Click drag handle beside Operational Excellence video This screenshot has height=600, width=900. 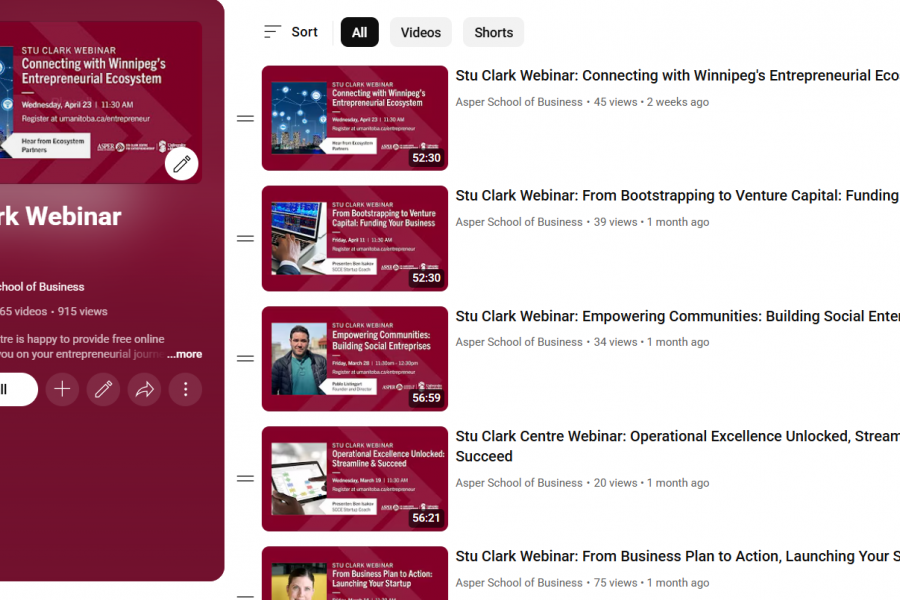(x=245, y=478)
